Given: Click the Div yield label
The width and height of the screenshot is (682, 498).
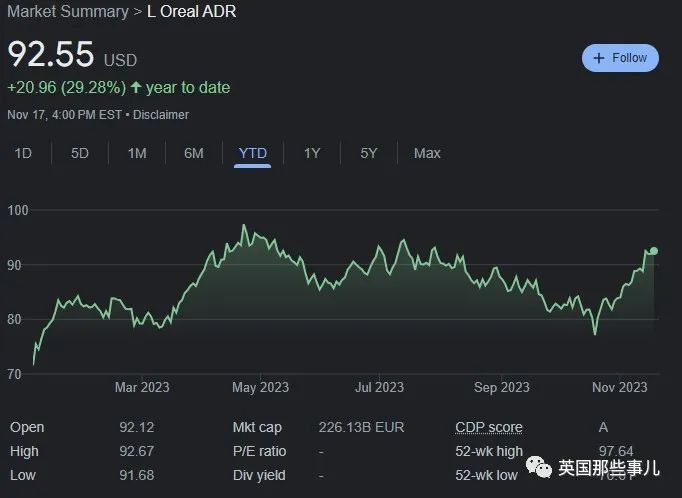Looking at the screenshot, I should pyautogui.click(x=259, y=475).
